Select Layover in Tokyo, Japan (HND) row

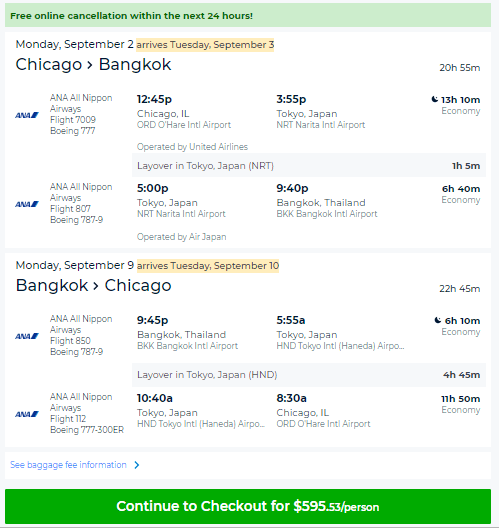(x=309, y=375)
